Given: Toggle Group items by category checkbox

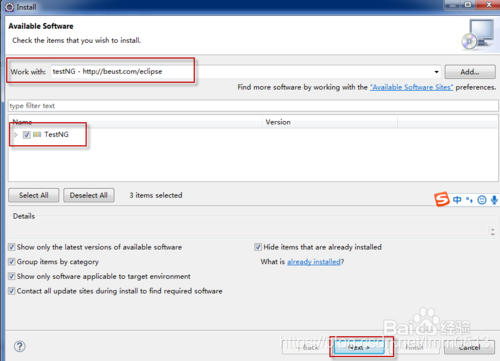Looking at the screenshot, I should pos(12,262).
